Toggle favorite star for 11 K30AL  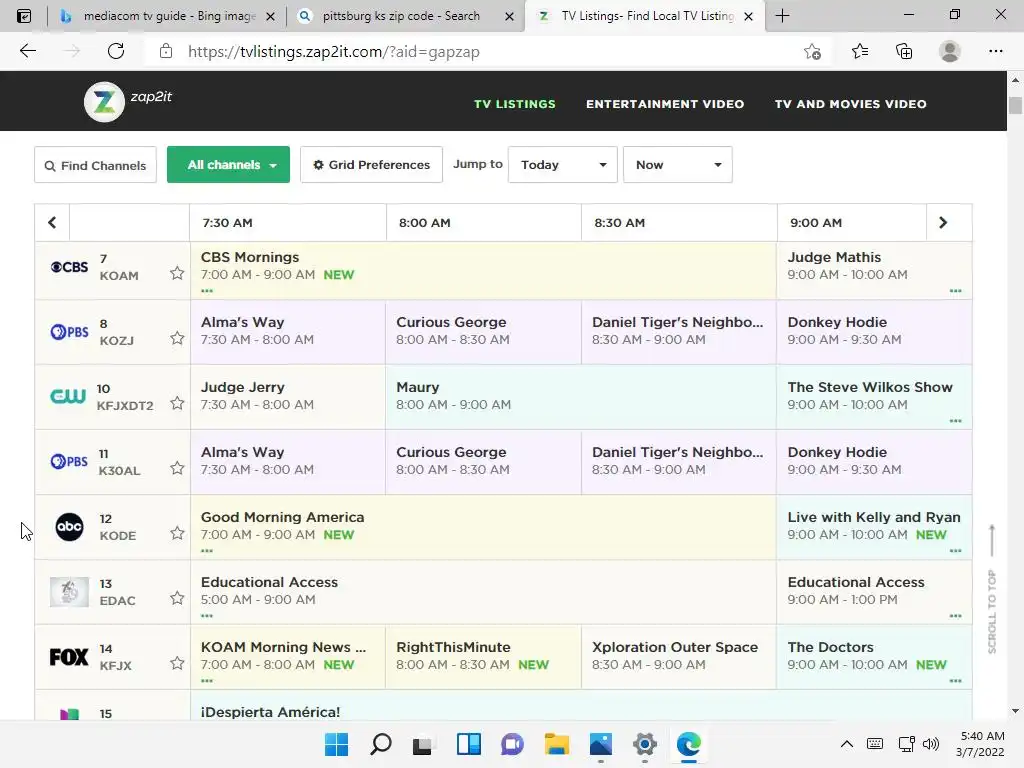(177, 468)
